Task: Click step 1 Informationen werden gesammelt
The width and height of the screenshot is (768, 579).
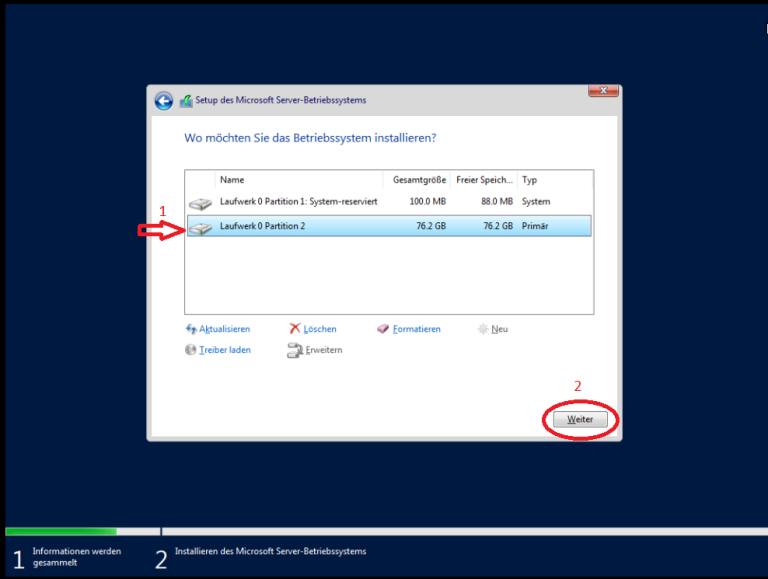Action: 69,557
